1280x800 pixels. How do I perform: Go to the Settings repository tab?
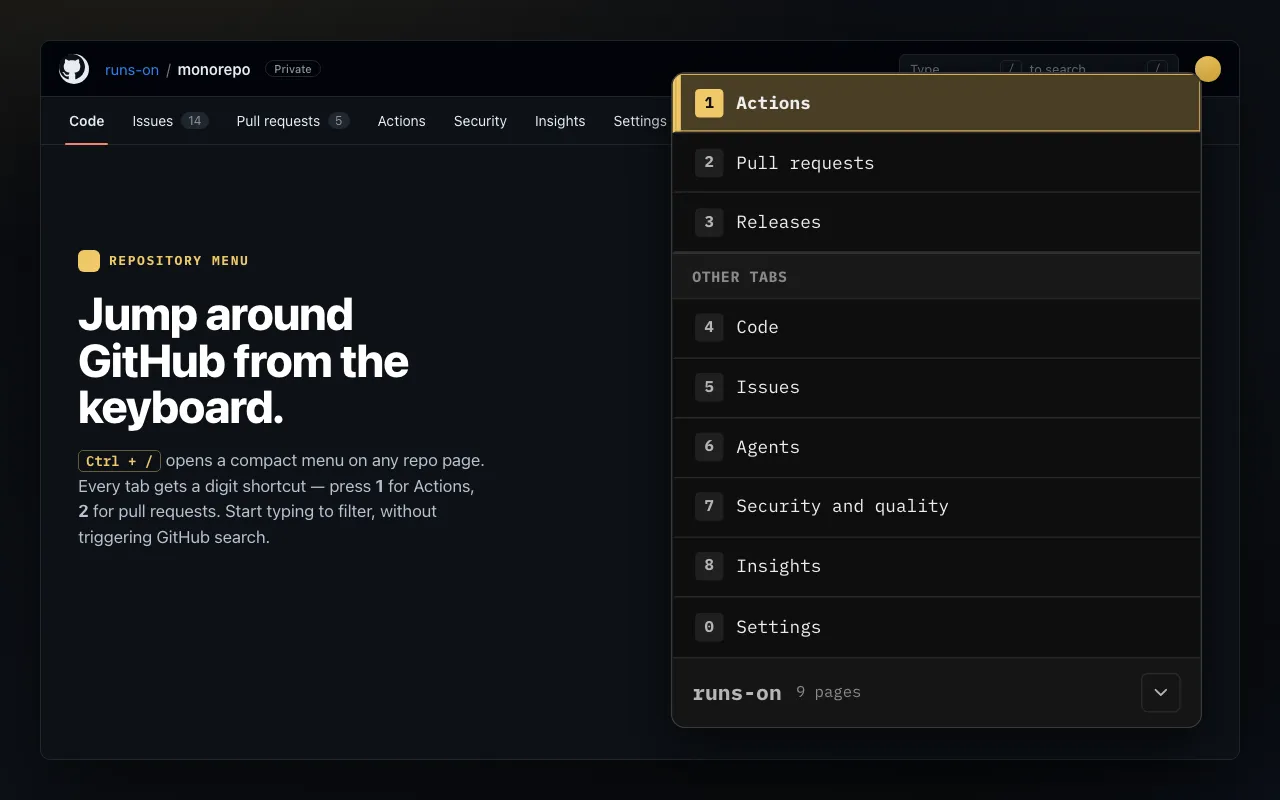point(640,121)
